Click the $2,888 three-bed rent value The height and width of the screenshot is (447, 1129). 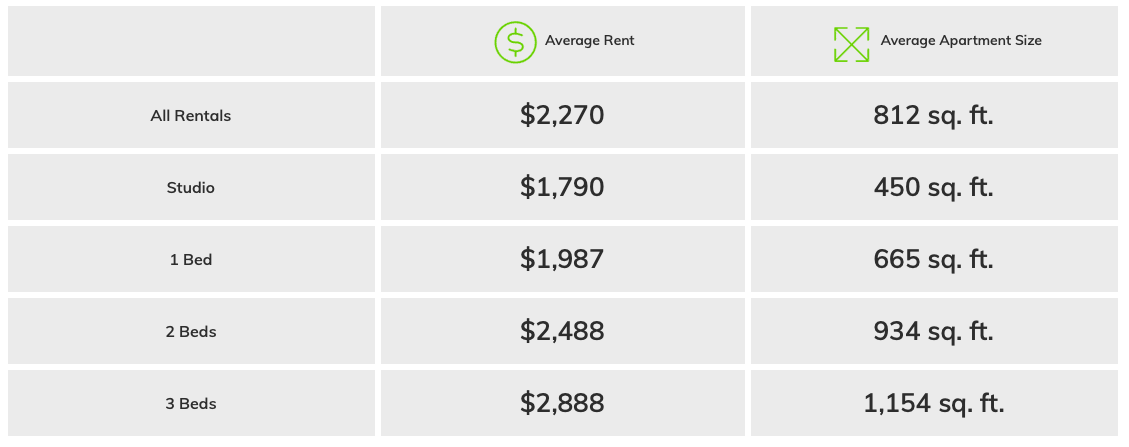pyautogui.click(x=562, y=404)
